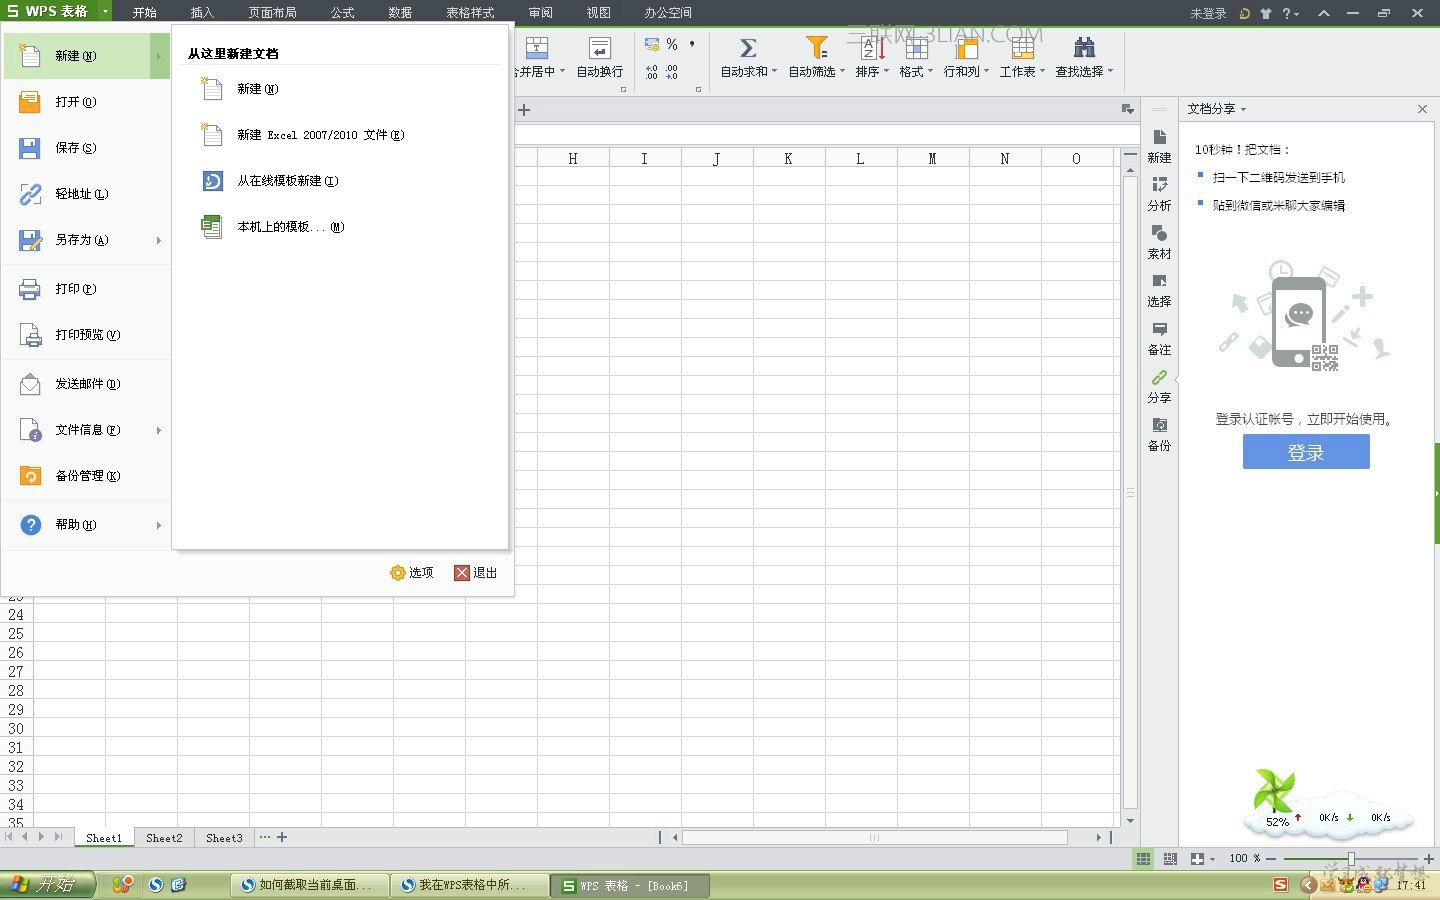Image resolution: width=1440 pixels, height=900 pixels.
Task: Click the 新建 icon in side panel
Action: click(1159, 137)
